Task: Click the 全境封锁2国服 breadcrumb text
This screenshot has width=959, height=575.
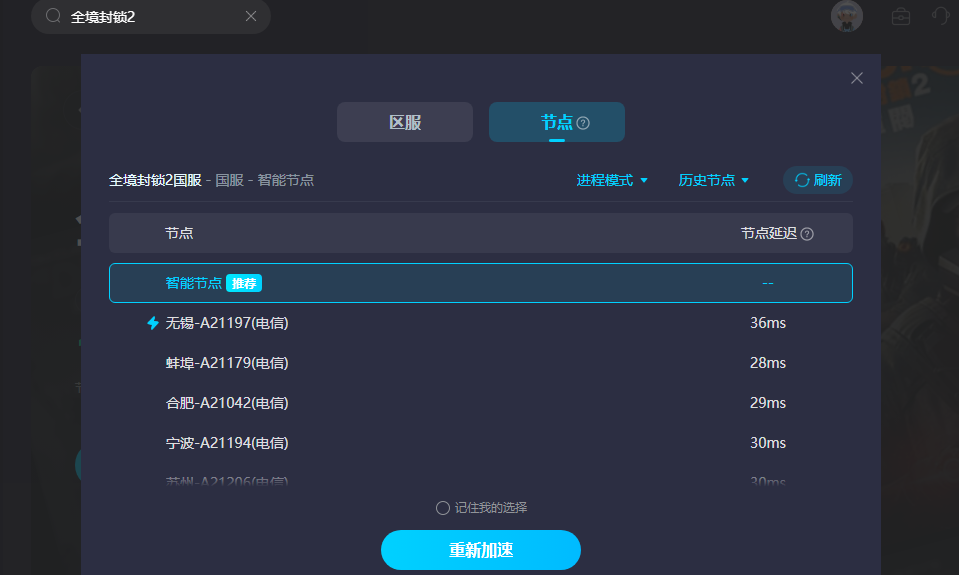Action: click(x=155, y=180)
